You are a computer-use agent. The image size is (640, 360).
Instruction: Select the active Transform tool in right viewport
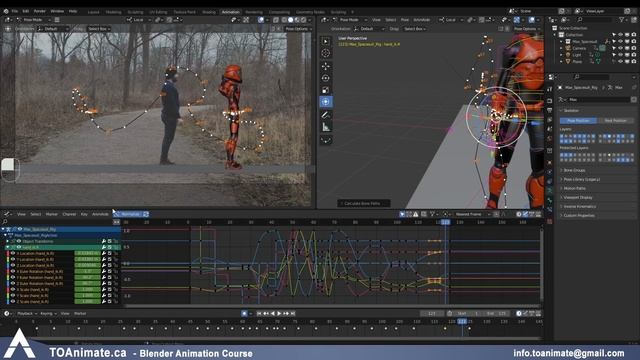point(326,102)
